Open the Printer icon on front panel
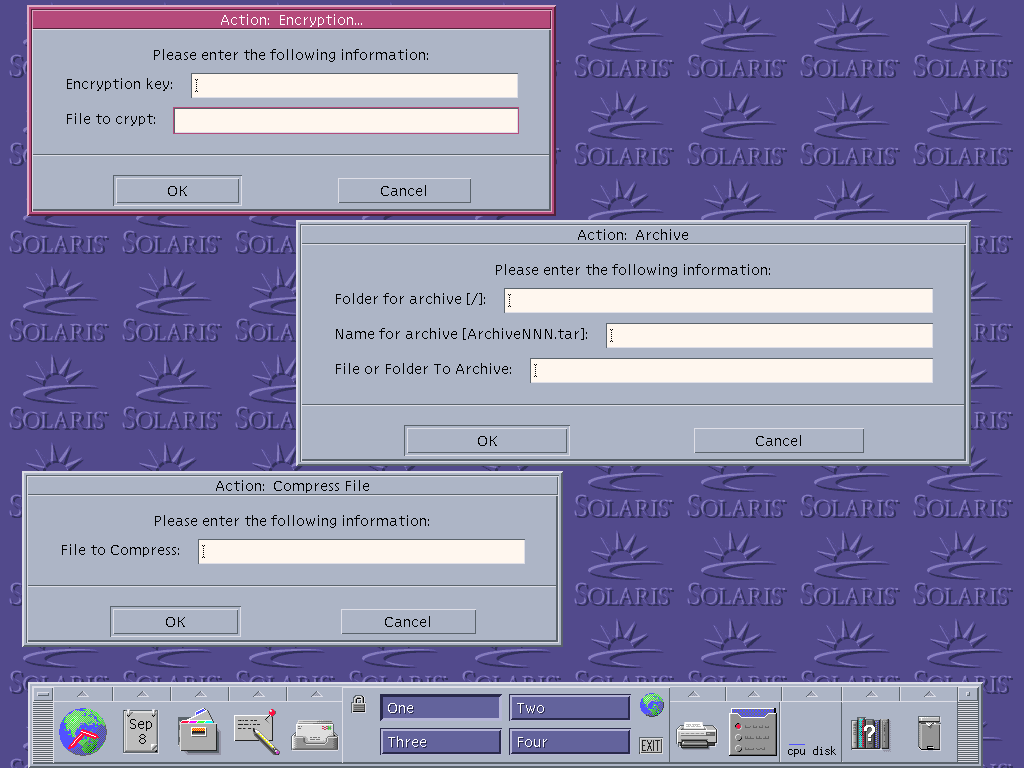This screenshot has width=1024, height=768. pyautogui.click(x=696, y=734)
